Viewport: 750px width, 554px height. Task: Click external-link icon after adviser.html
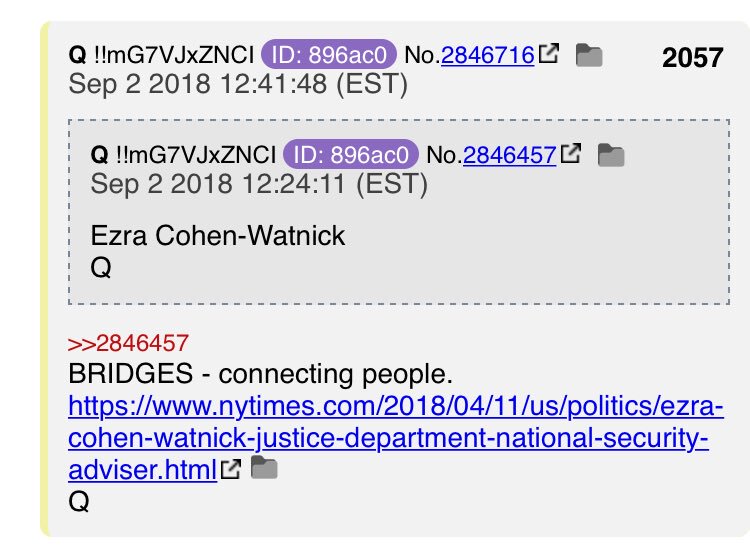click(231, 469)
